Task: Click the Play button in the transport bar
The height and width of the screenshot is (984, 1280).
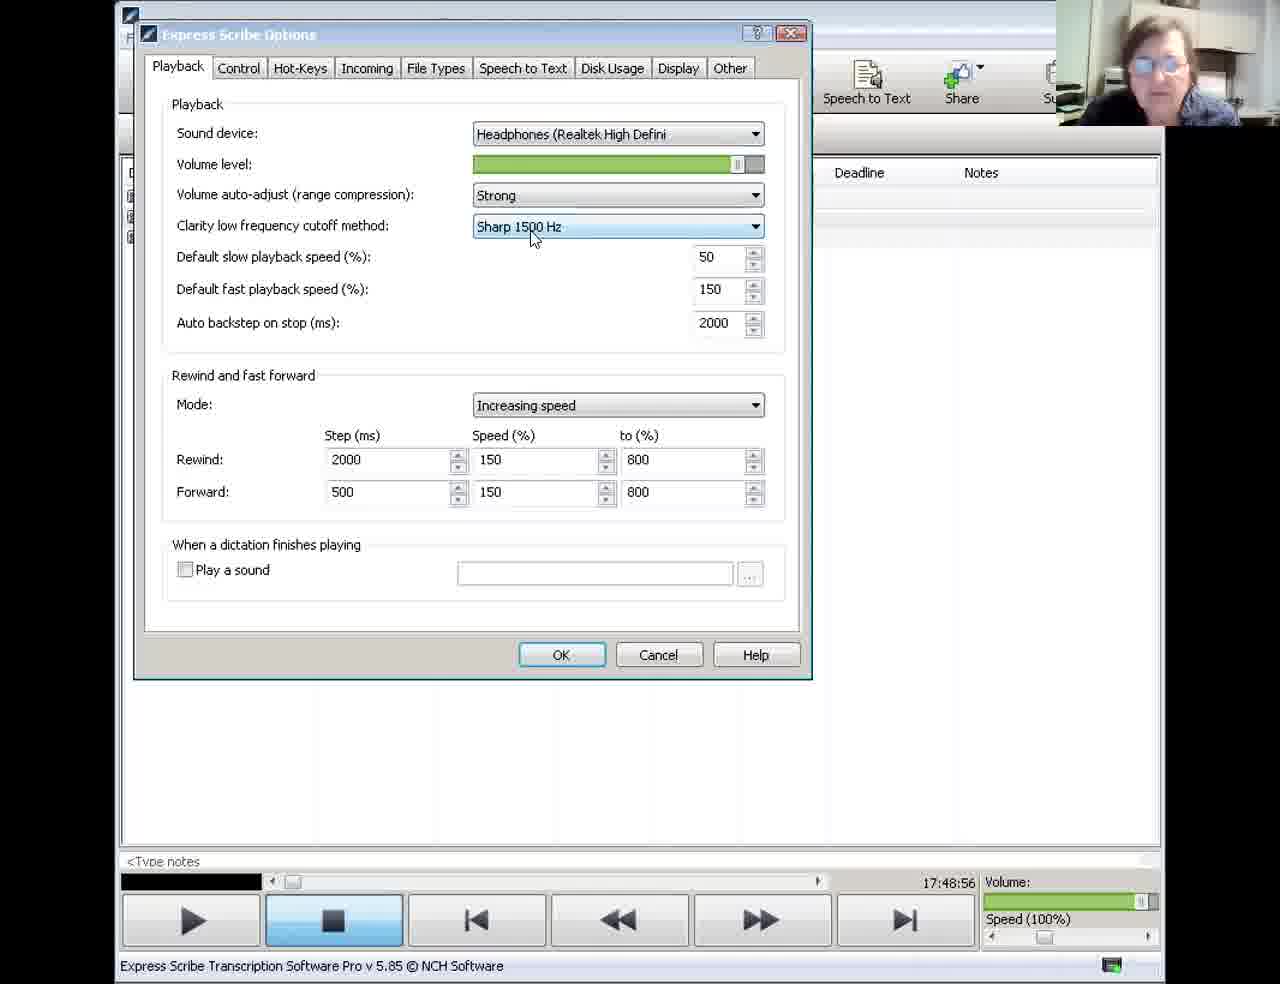Action: tap(191, 920)
